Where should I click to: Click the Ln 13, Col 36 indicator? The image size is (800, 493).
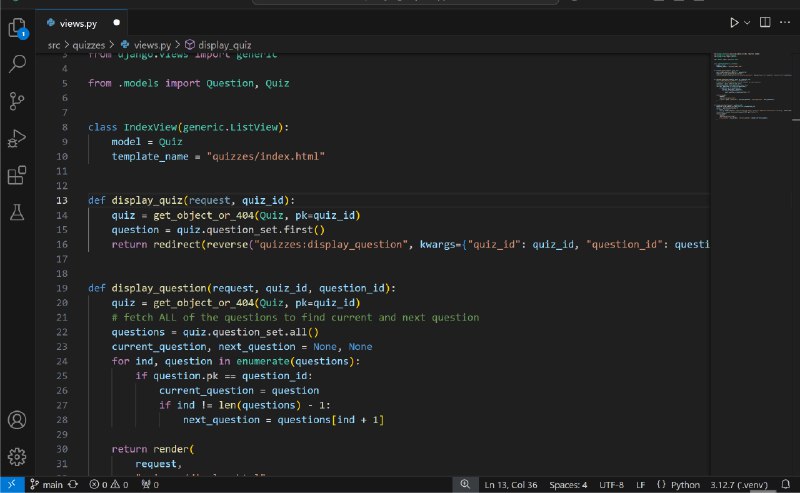tap(511, 484)
